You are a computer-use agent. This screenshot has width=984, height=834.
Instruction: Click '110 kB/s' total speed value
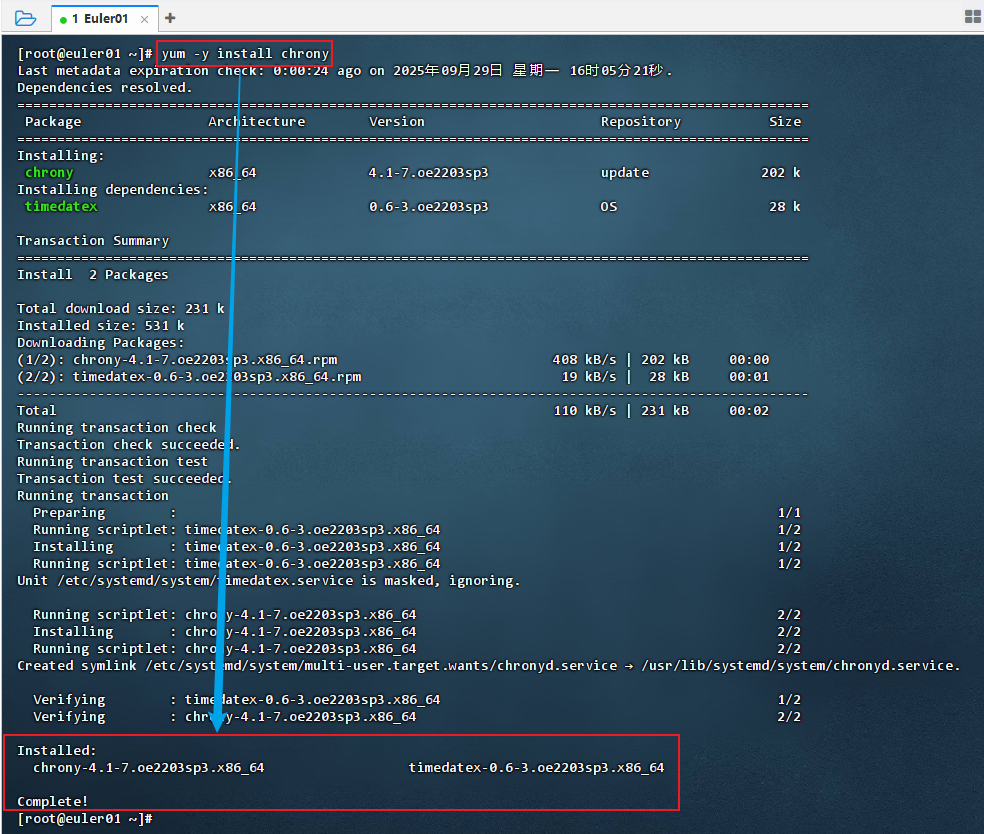point(585,411)
